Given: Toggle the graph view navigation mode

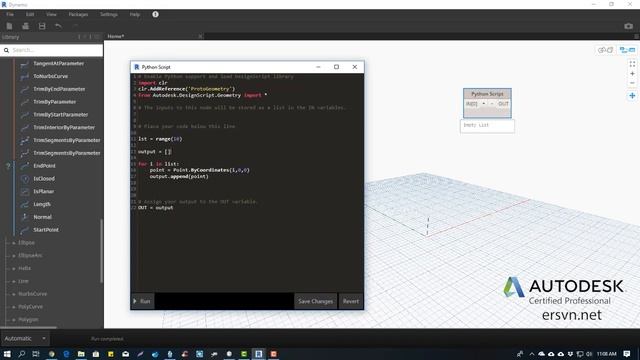Looking at the screenshot, I should [627, 50].
